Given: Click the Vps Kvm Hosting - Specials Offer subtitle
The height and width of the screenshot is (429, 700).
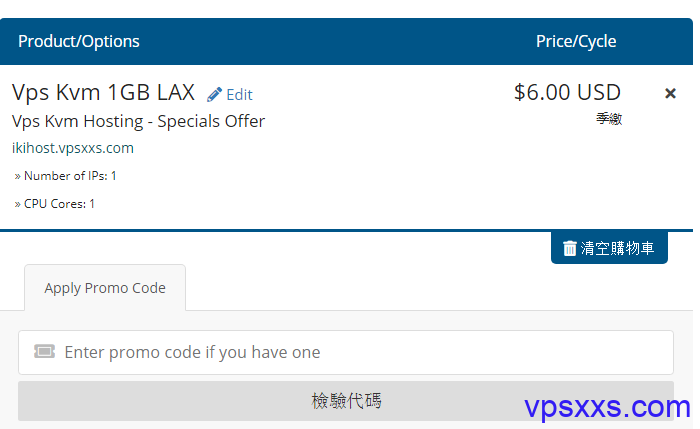Looking at the screenshot, I should [x=138, y=121].
